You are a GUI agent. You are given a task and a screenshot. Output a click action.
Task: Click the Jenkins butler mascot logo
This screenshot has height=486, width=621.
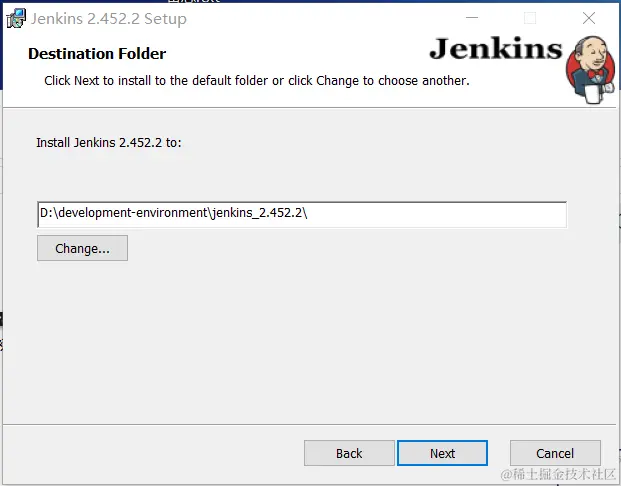coord(591,70)
